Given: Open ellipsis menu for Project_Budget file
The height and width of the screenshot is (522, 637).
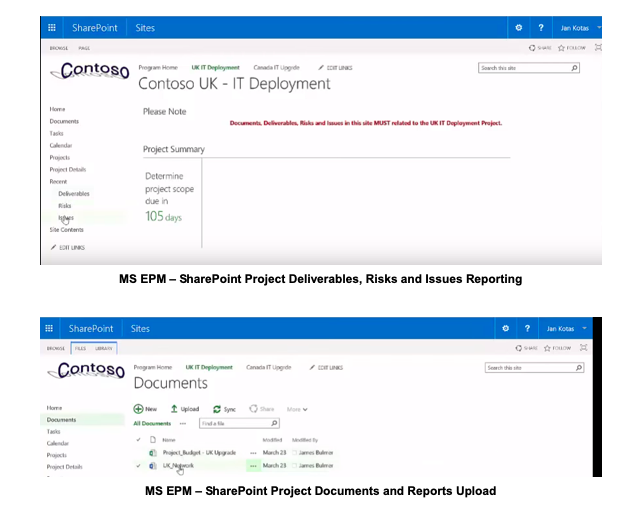Looking at the screenshot, I should point(253,453).
